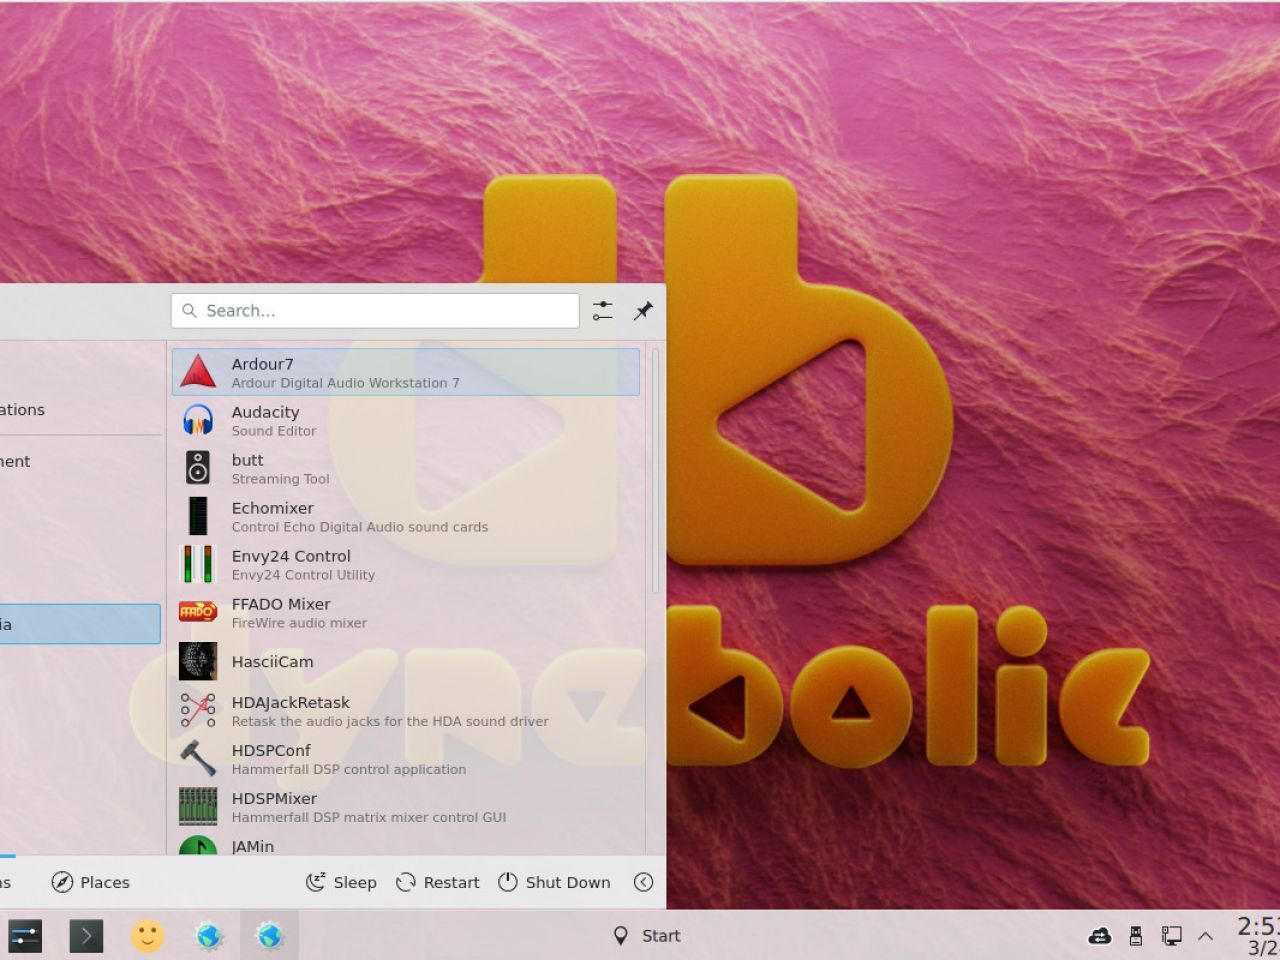Open launcher configure settings sliders icon
Screen dimensions: 1280x960
(x=603, y=311)
